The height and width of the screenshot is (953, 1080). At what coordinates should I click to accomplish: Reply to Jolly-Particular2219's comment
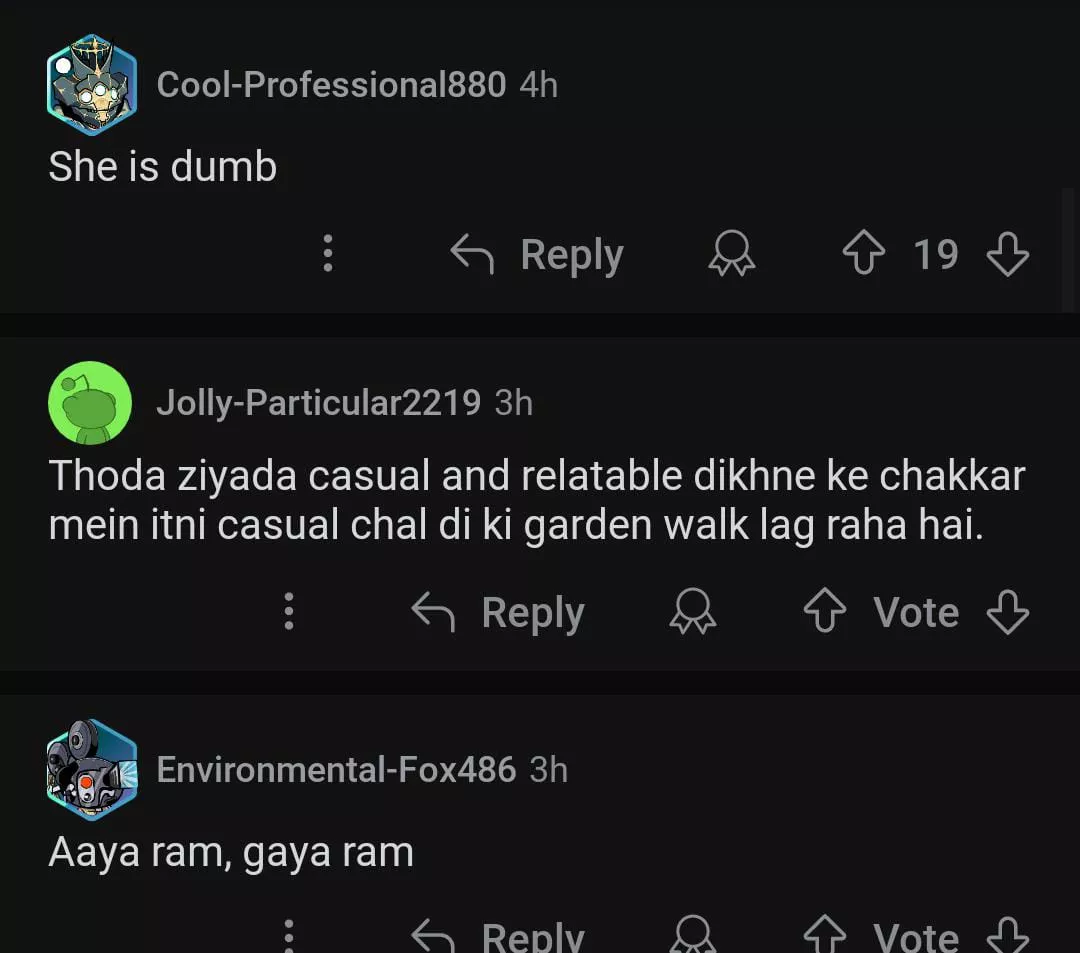click(498, 612)
